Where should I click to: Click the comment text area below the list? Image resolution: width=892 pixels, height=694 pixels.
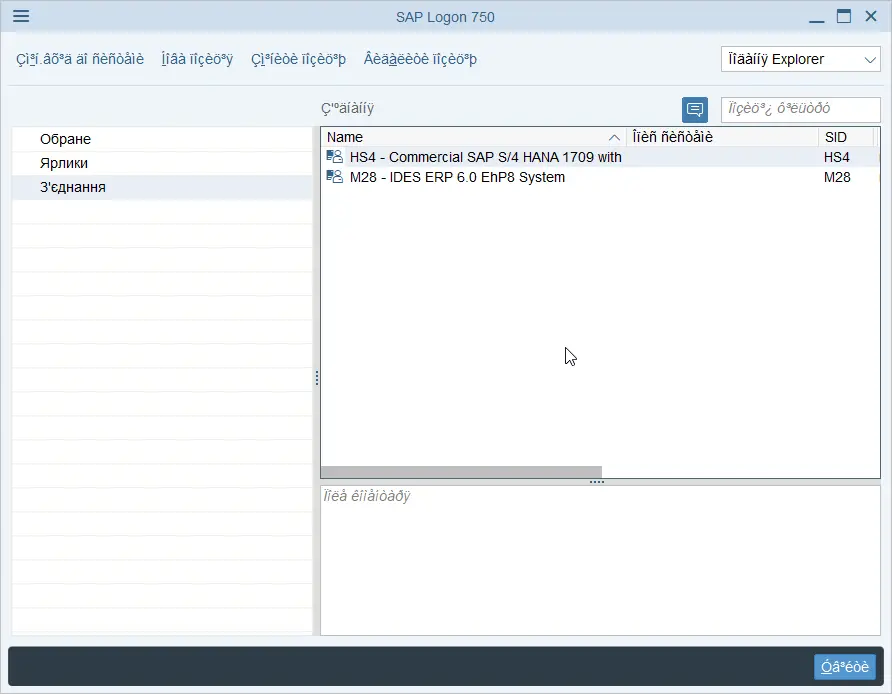click(600, 560)
